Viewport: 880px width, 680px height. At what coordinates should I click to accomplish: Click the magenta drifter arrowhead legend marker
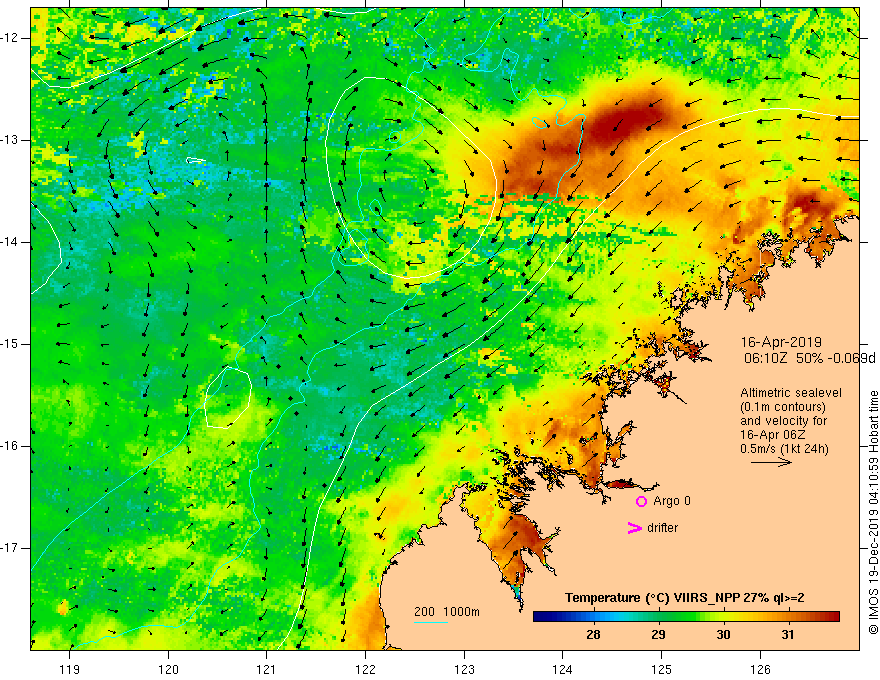[x=634, y=528]
